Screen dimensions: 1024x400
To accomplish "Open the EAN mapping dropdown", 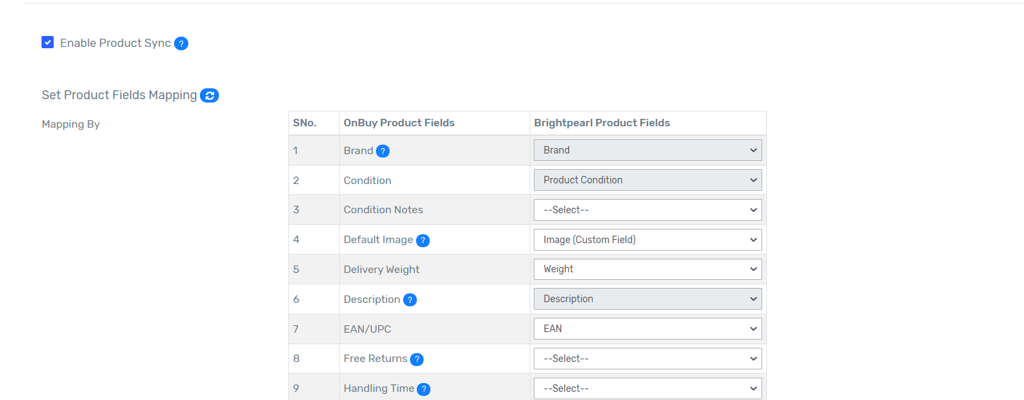I will tap(648, 329).
